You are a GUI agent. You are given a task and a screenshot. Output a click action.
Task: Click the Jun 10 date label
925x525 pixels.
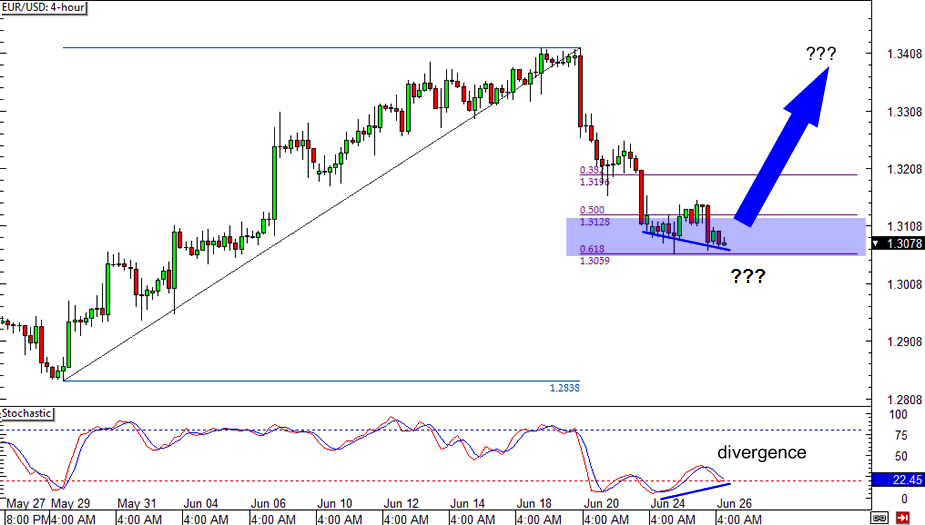pos(334,504)
